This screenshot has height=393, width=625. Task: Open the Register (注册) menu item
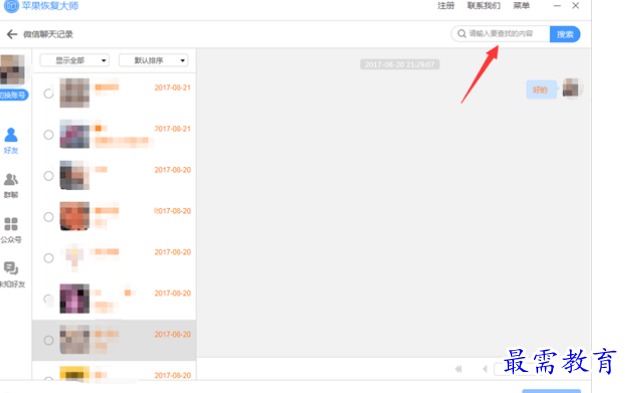tap(446, 6)
